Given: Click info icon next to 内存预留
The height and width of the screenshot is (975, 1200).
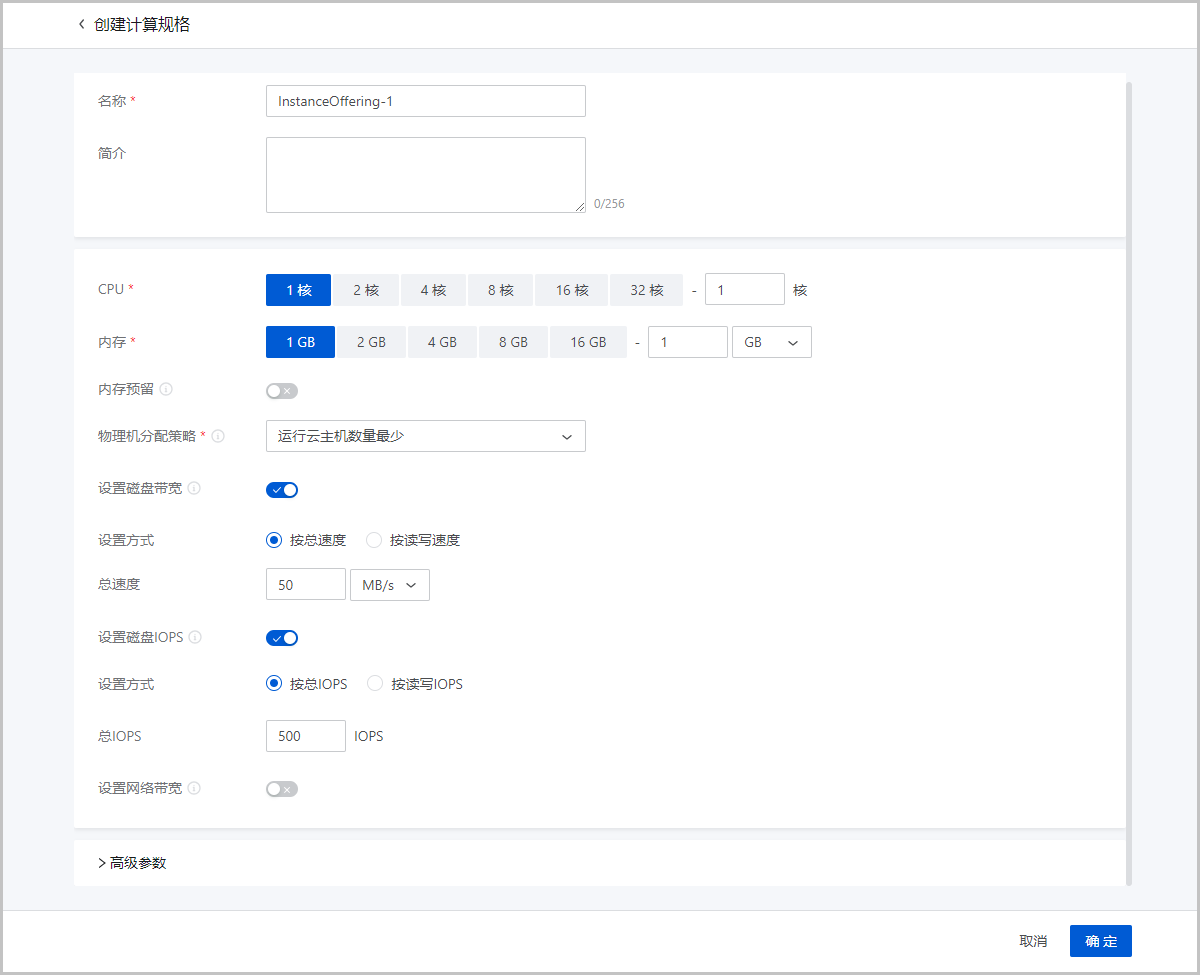Looking at the screenshot, I should pyautogui.click(x=166, y=389).
